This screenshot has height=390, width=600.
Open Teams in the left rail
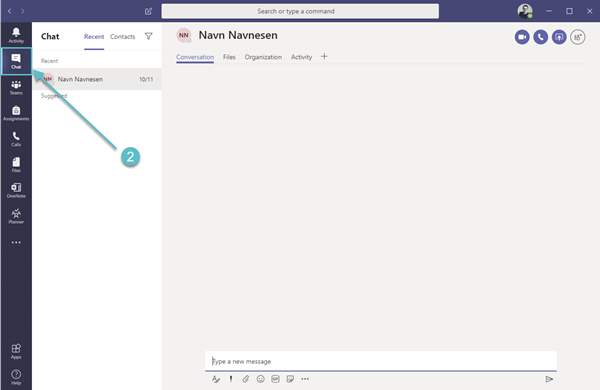[16, 88]
